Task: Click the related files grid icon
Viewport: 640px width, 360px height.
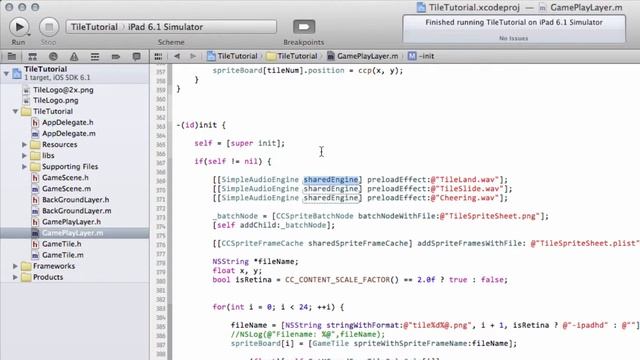Action: point(158,56)
